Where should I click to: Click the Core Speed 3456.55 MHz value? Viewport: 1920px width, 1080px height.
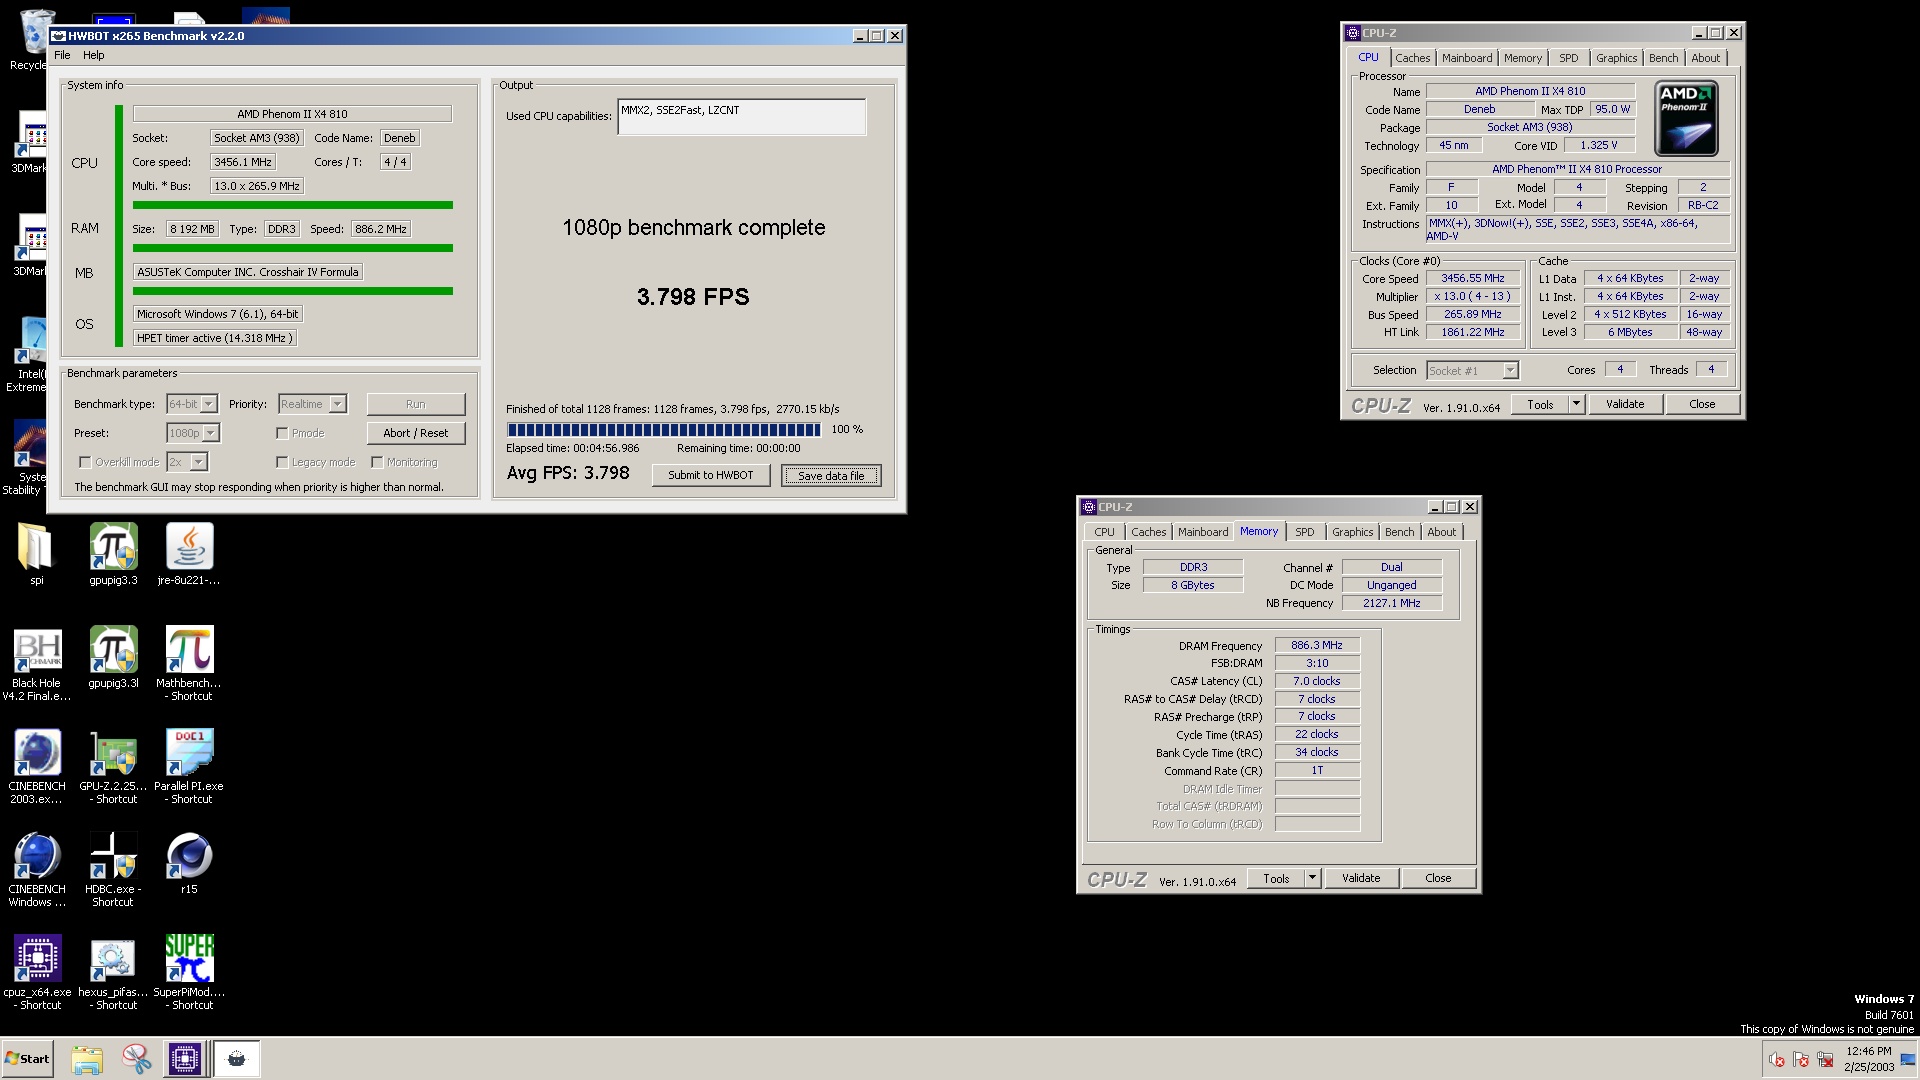point(1473,279)
